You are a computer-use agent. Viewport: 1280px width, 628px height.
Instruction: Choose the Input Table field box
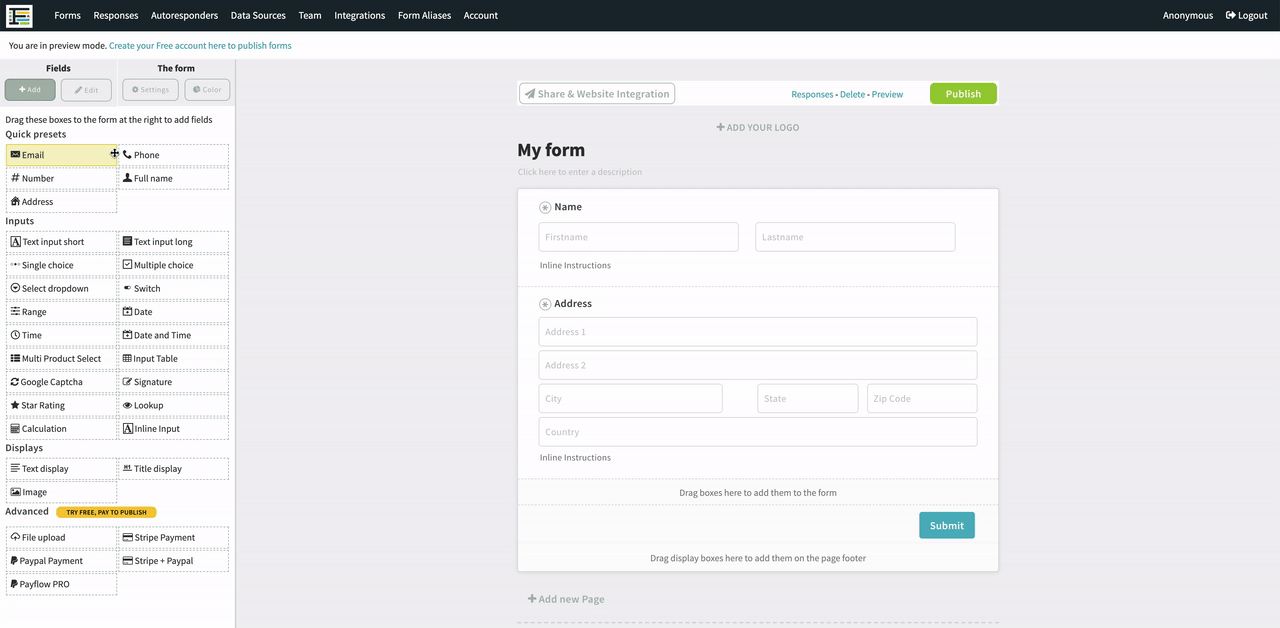click(173, 359)
